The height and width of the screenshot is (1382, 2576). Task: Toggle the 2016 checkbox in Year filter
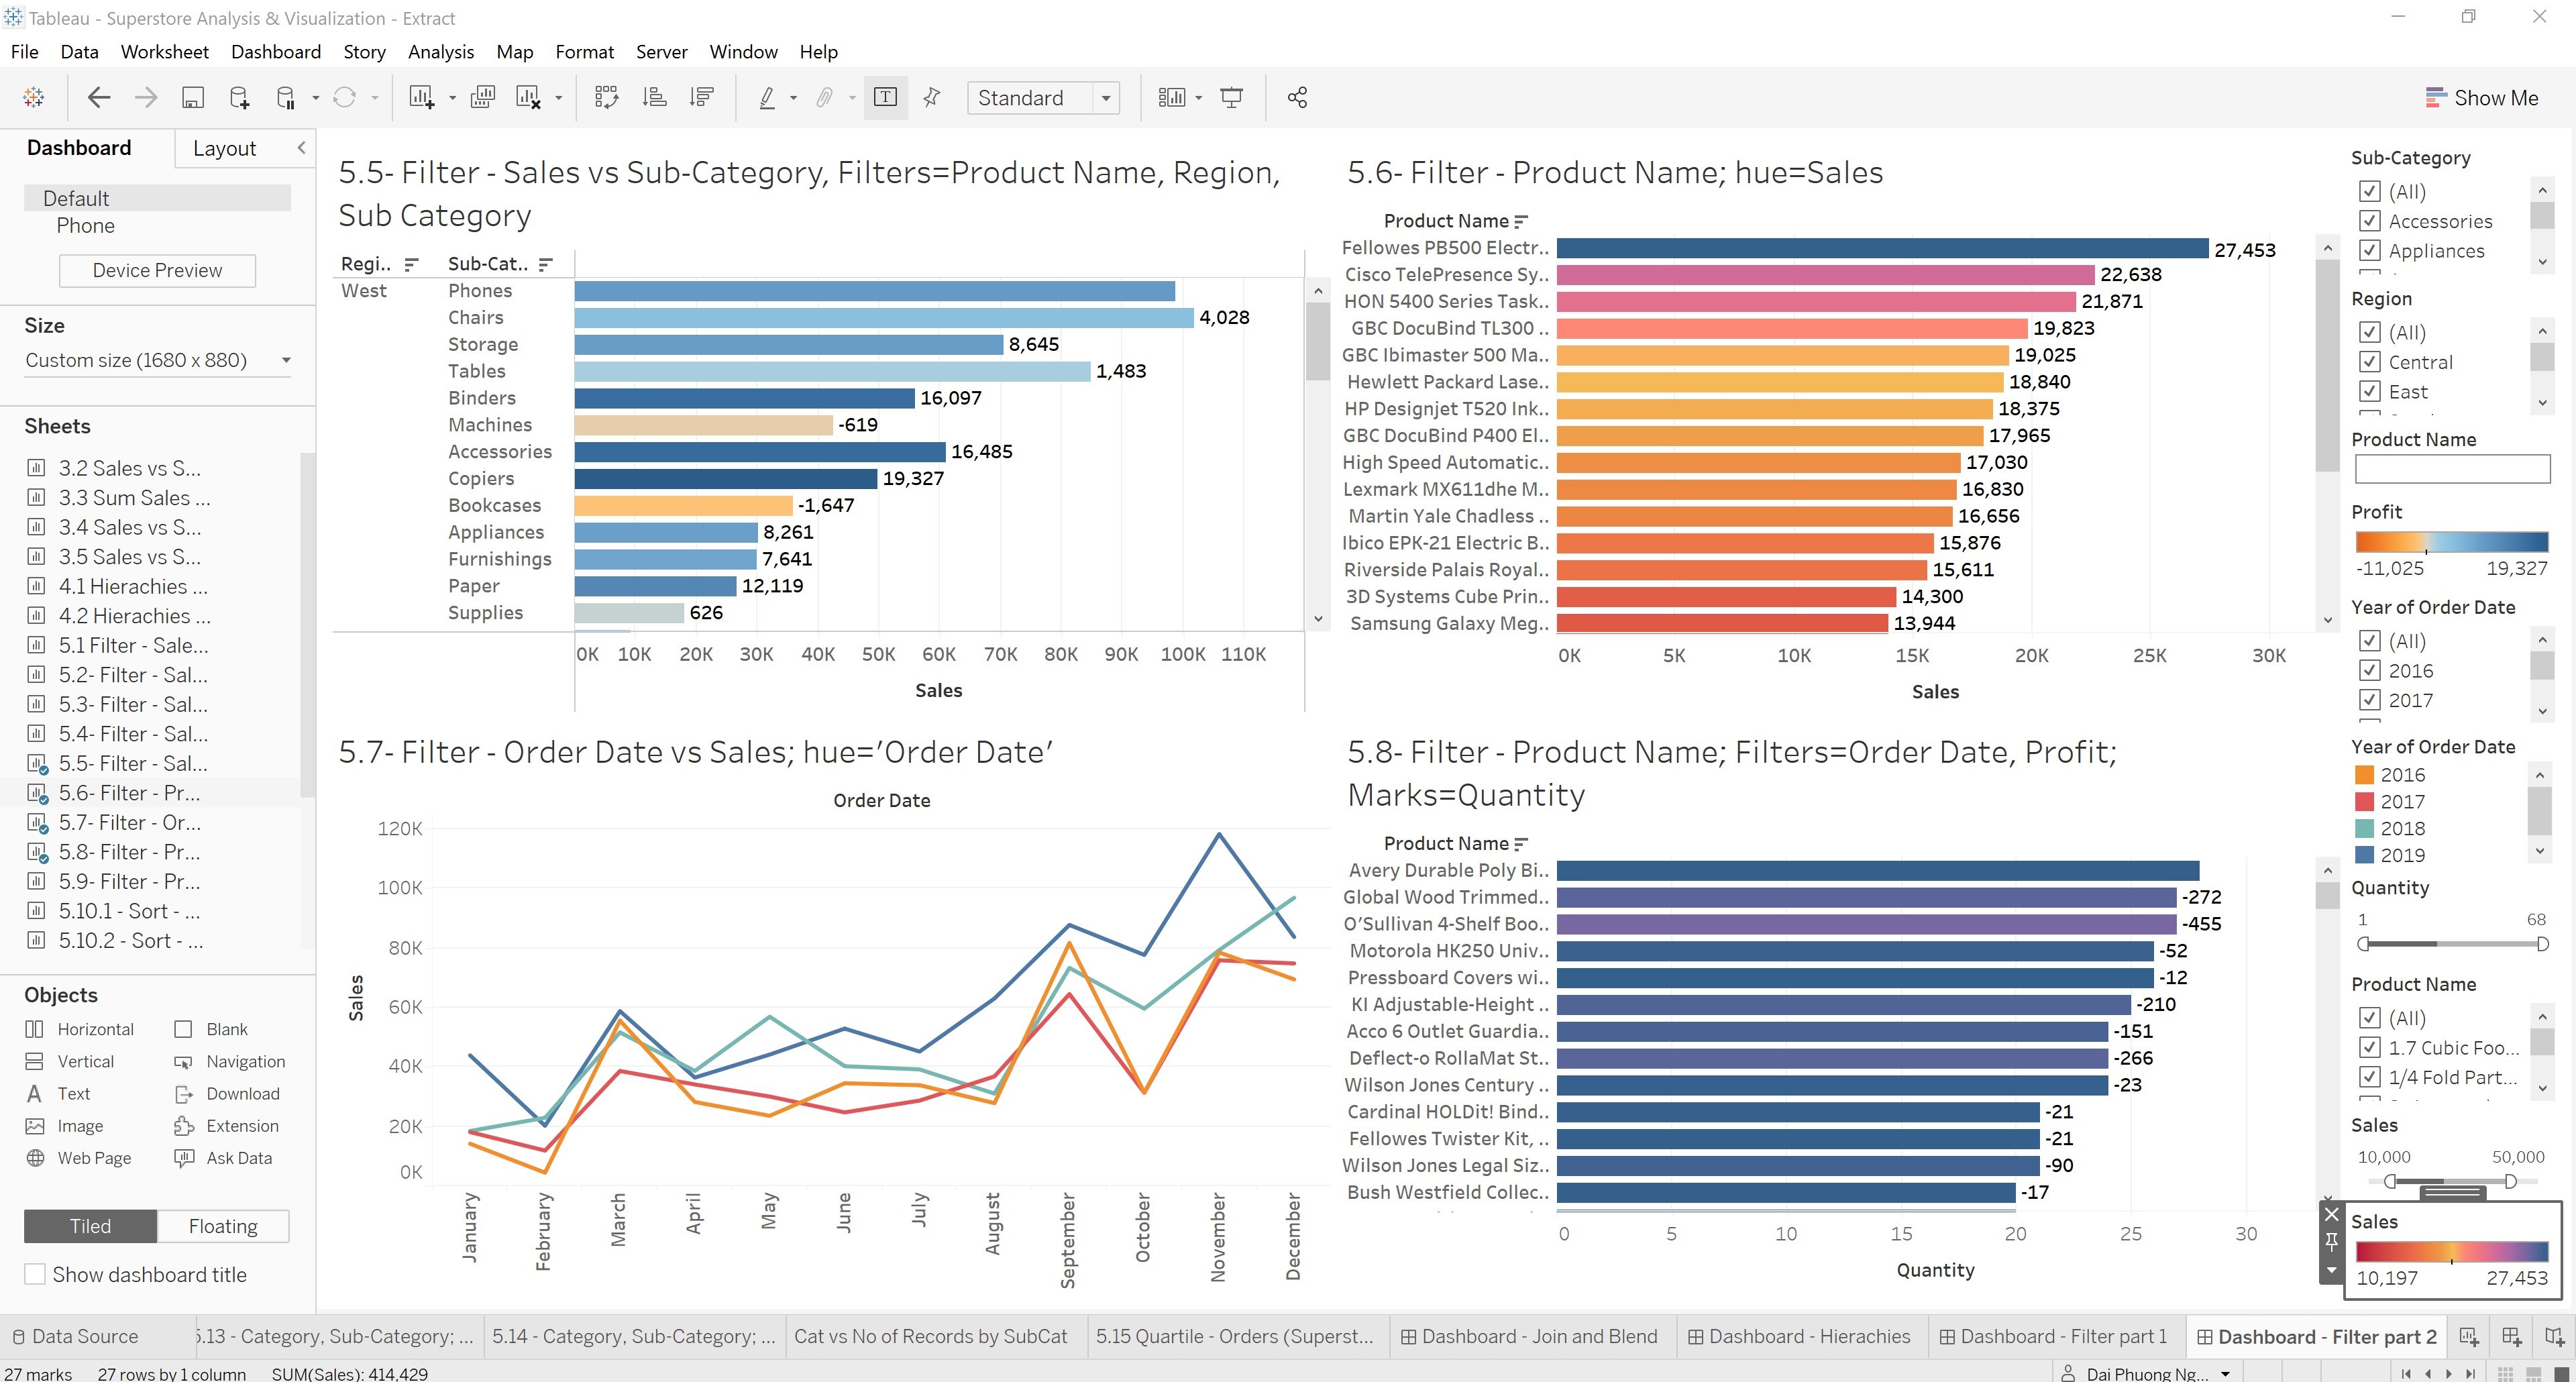tap(2369, 670)
